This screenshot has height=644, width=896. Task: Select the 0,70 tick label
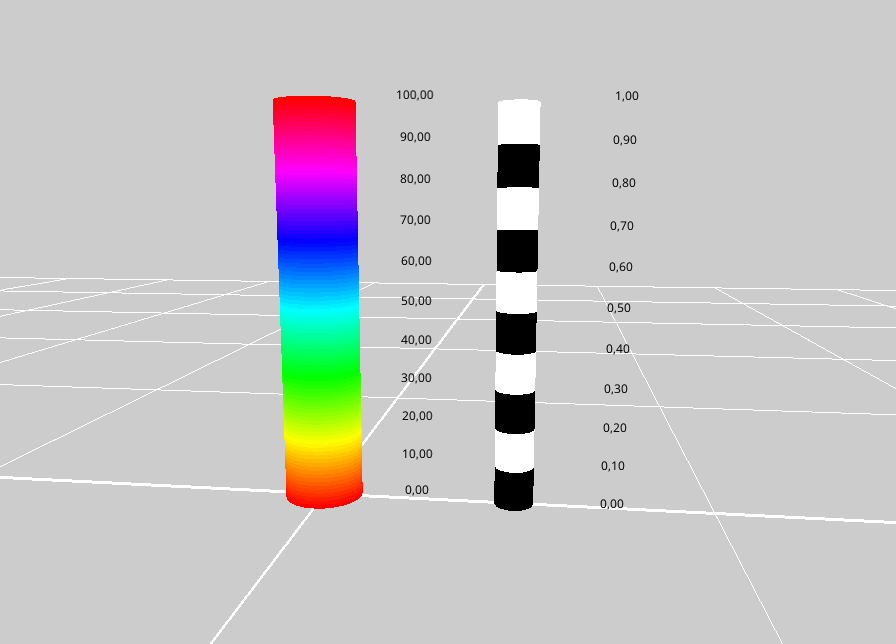pyautogui.click(x=622, y=226)
